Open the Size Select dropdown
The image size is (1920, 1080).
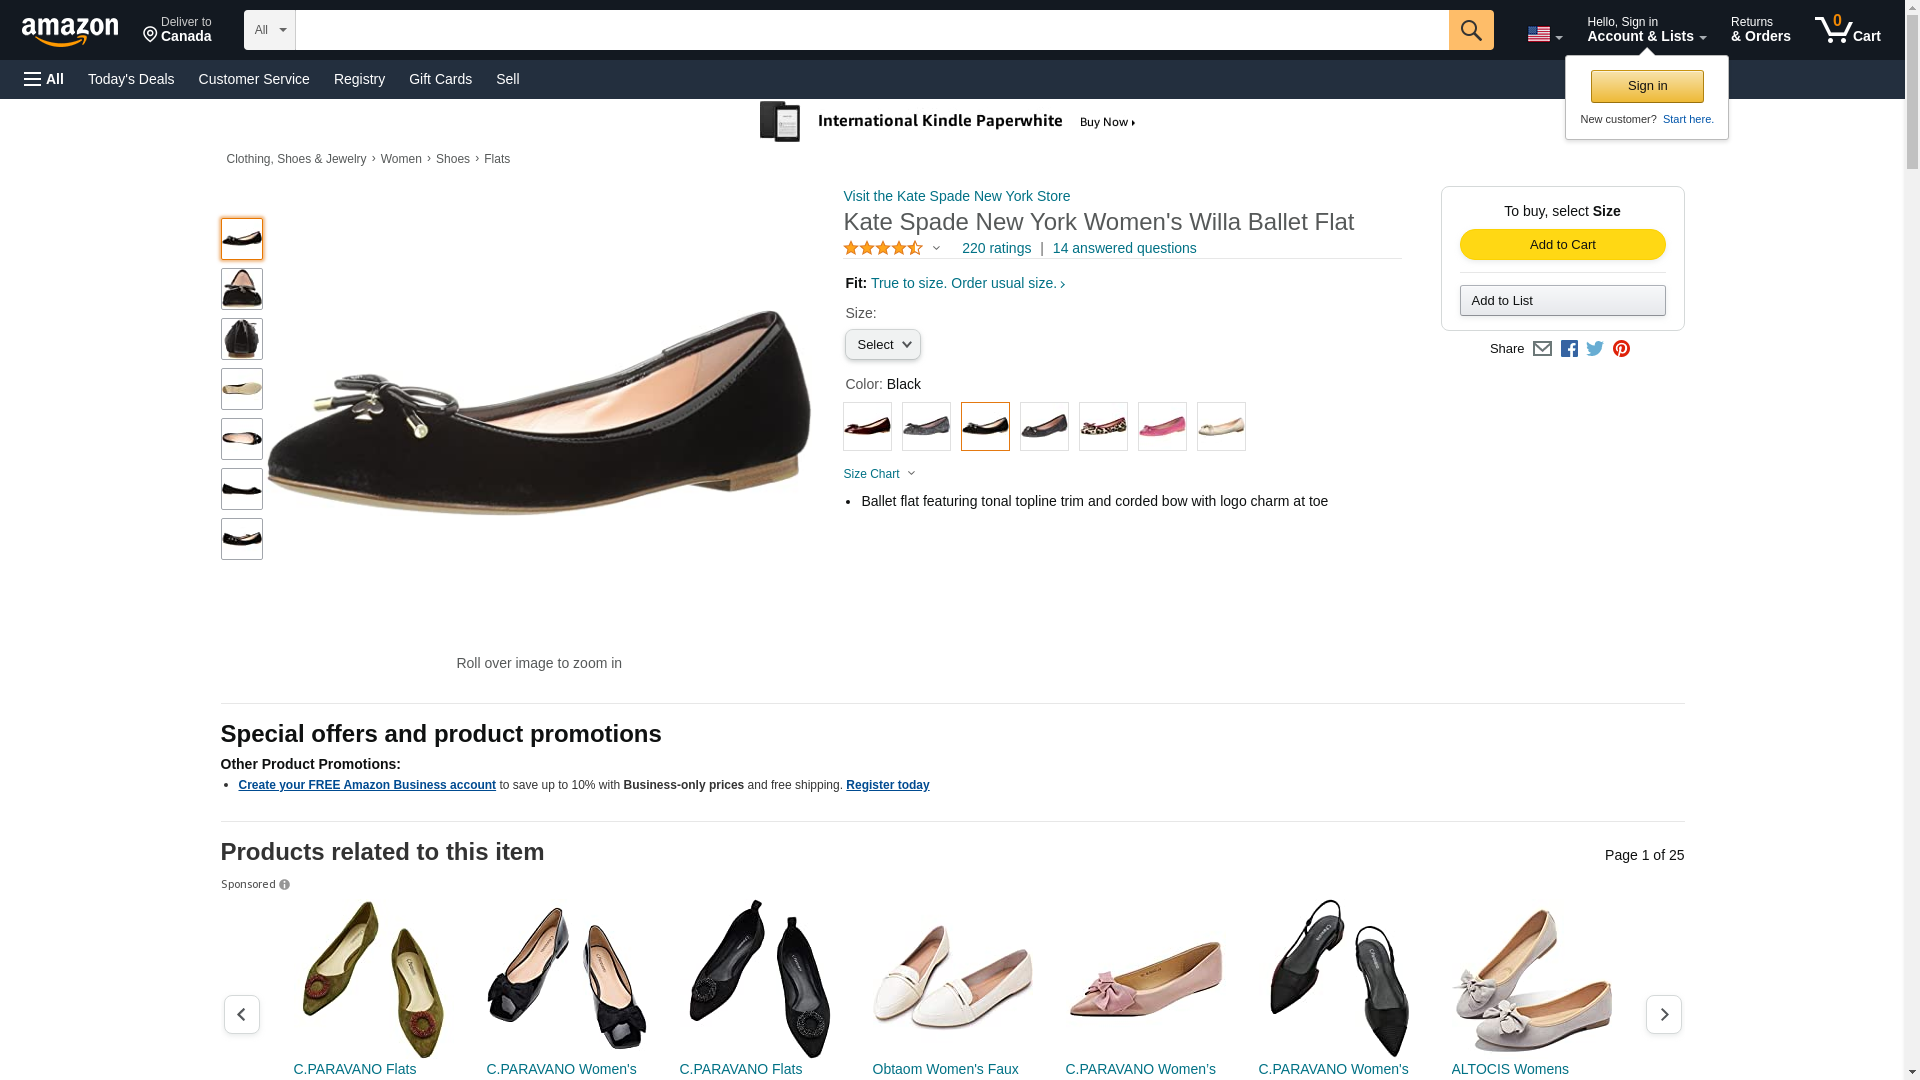[882, 345]
